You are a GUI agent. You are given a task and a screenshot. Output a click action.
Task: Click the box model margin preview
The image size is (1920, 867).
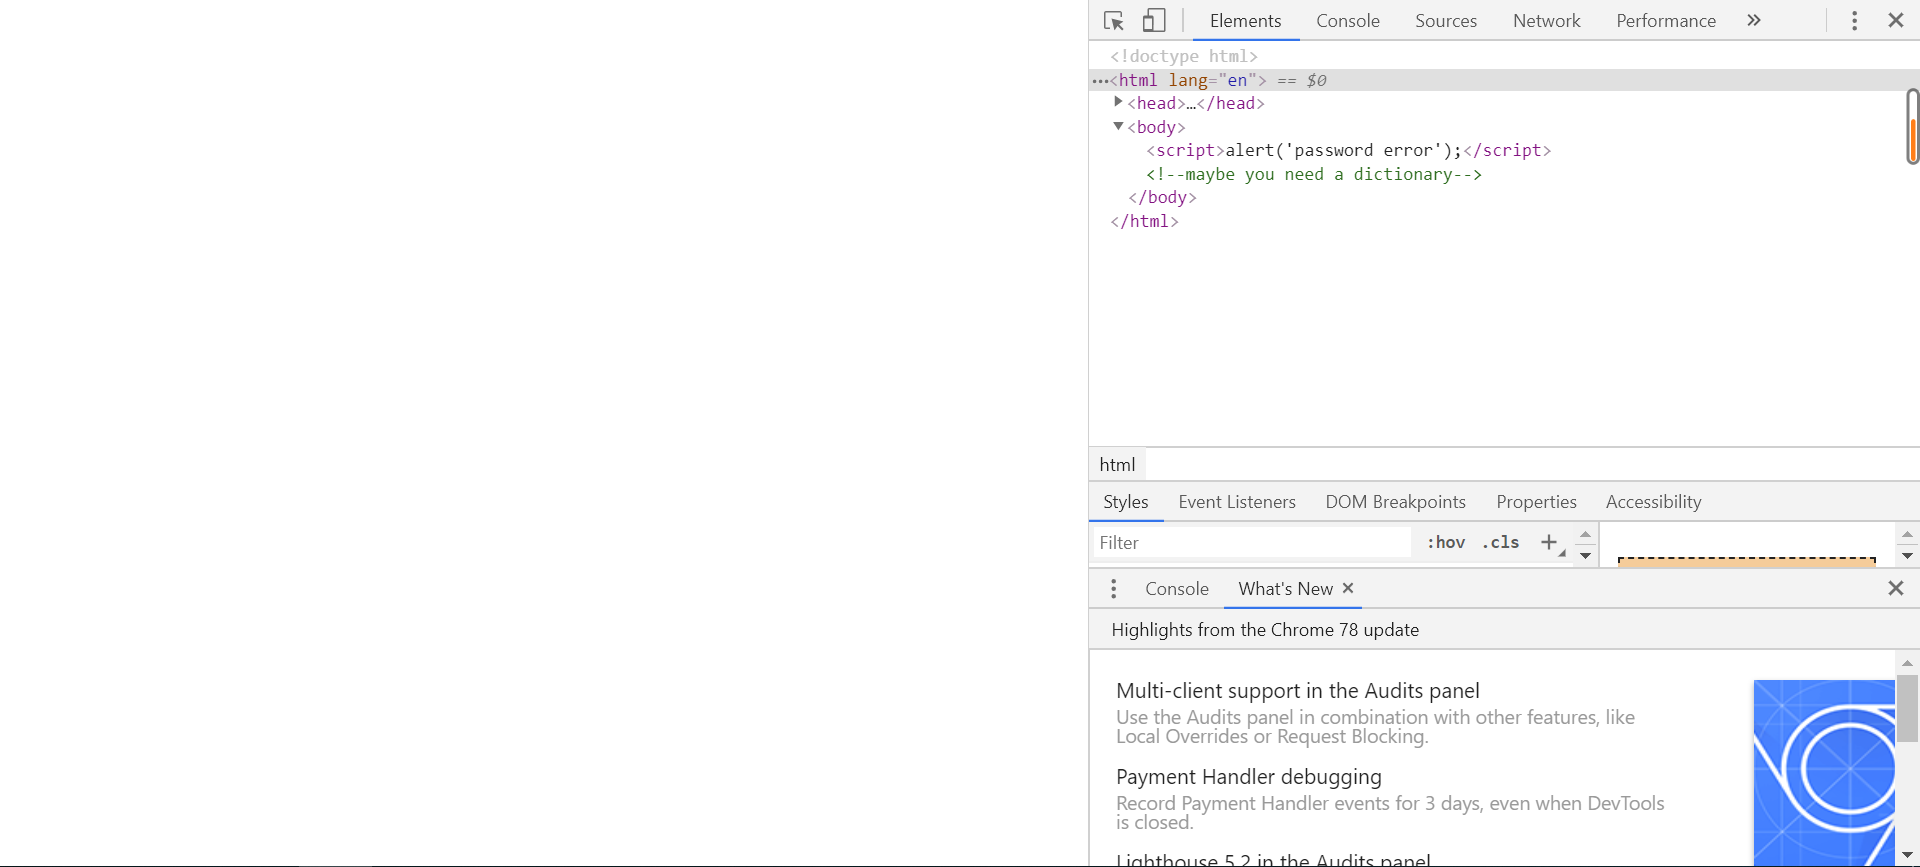[1746, 562]
